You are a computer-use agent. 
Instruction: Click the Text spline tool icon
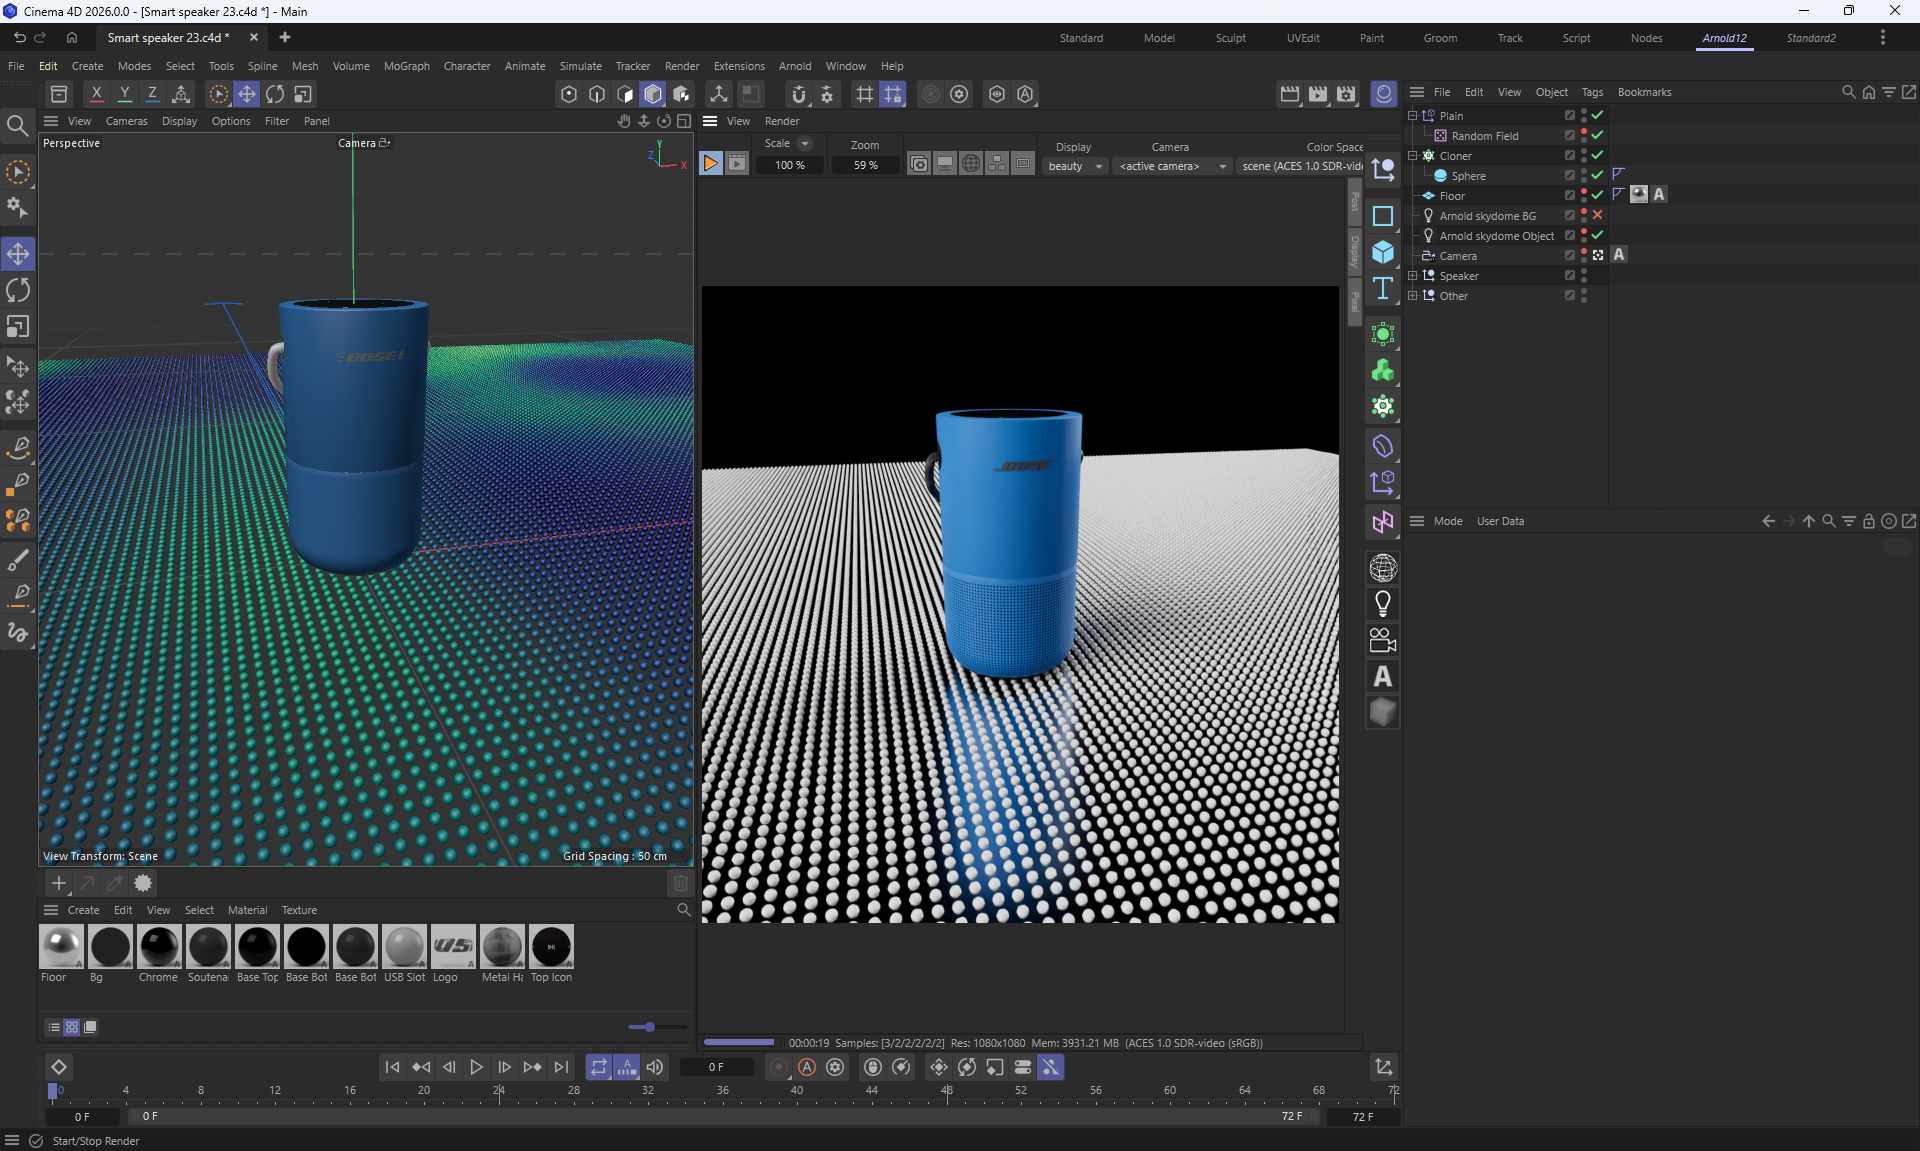pos(1383,289)
